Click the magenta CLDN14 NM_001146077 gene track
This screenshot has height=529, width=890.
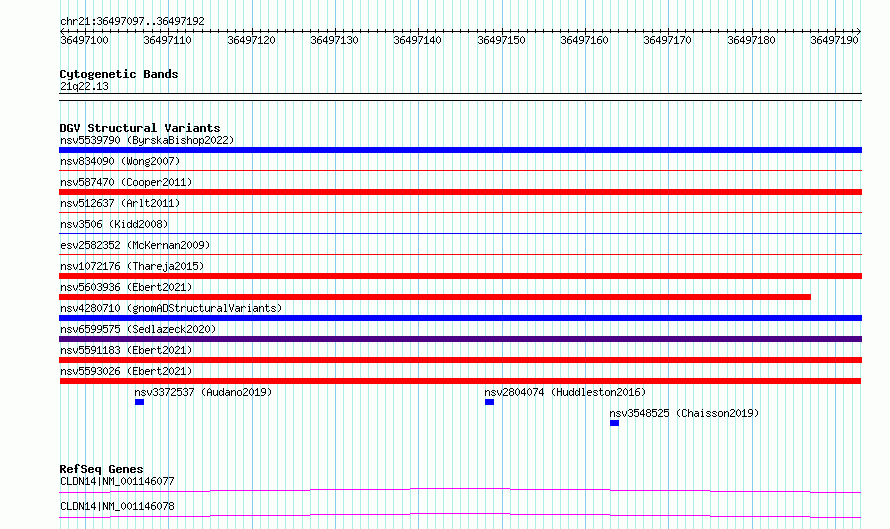pyautogui.click(x=460, y=490)
